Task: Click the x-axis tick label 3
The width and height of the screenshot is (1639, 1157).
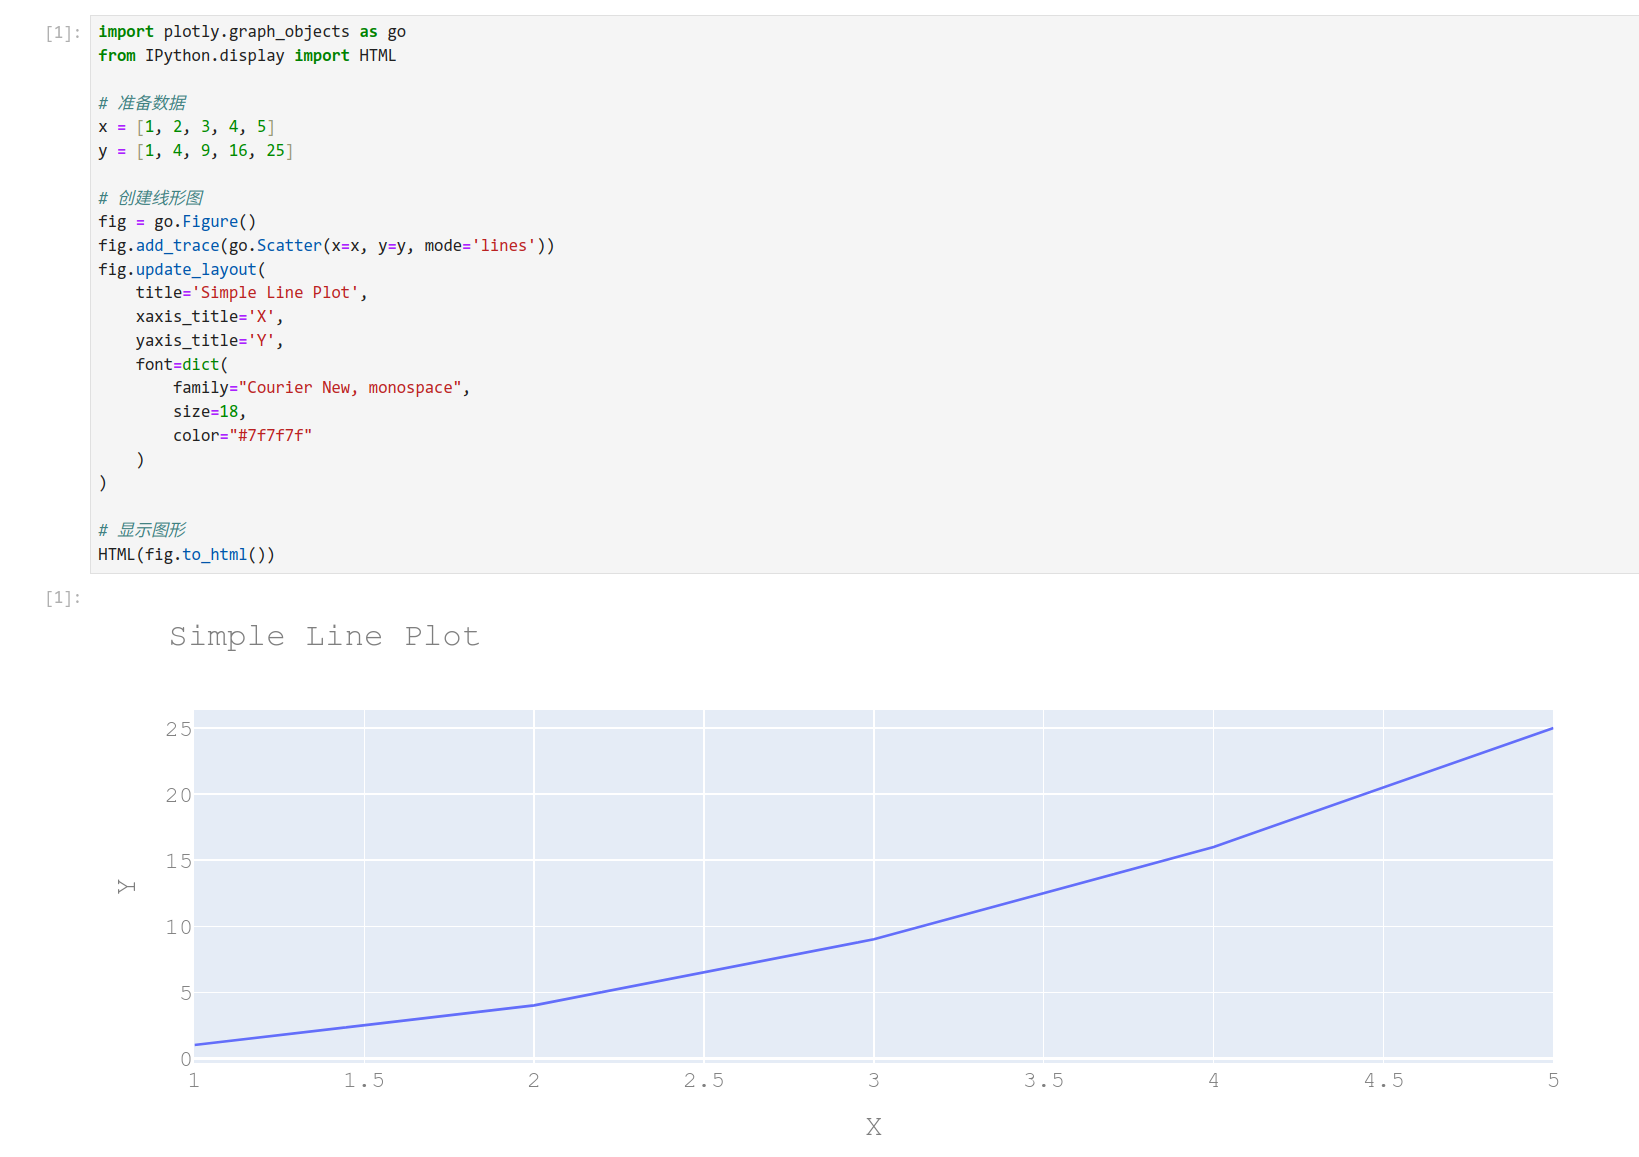Action: pyautogui.click(x=874, y=1080)
